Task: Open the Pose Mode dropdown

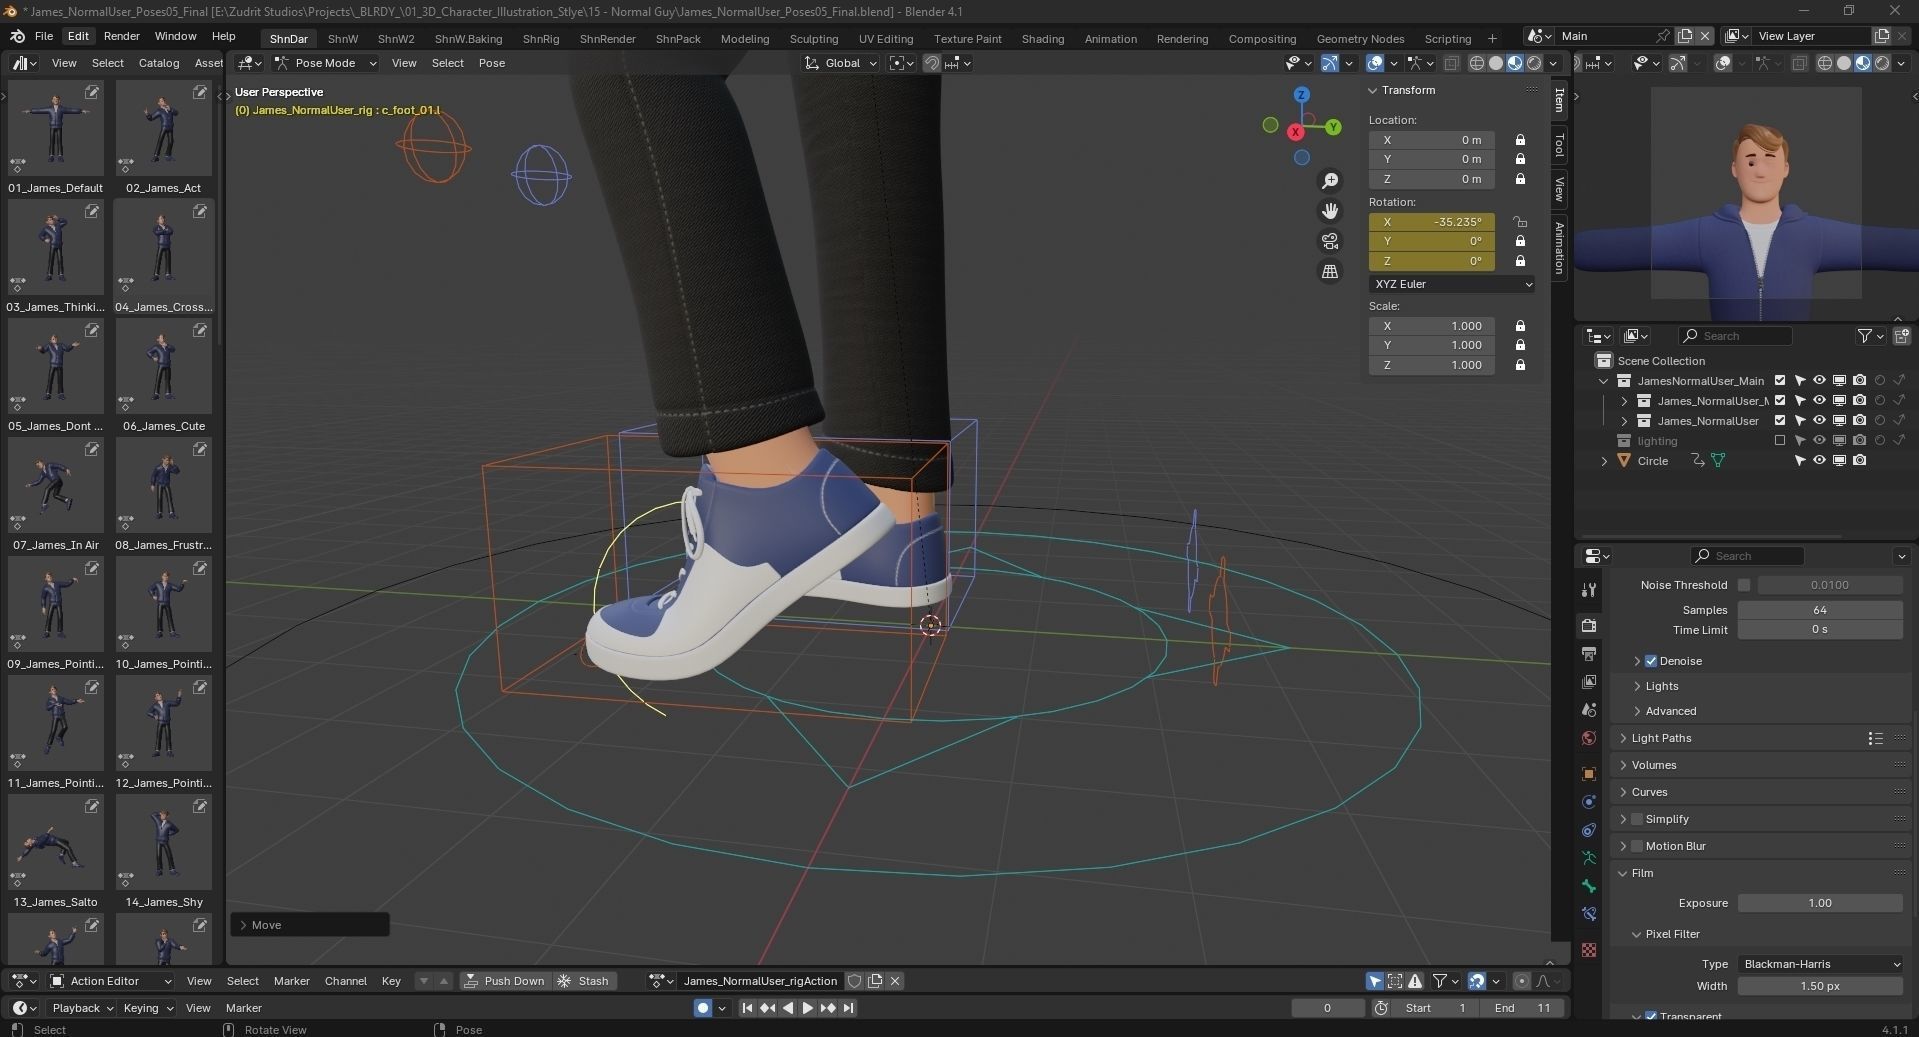Action: pos(326,63)
